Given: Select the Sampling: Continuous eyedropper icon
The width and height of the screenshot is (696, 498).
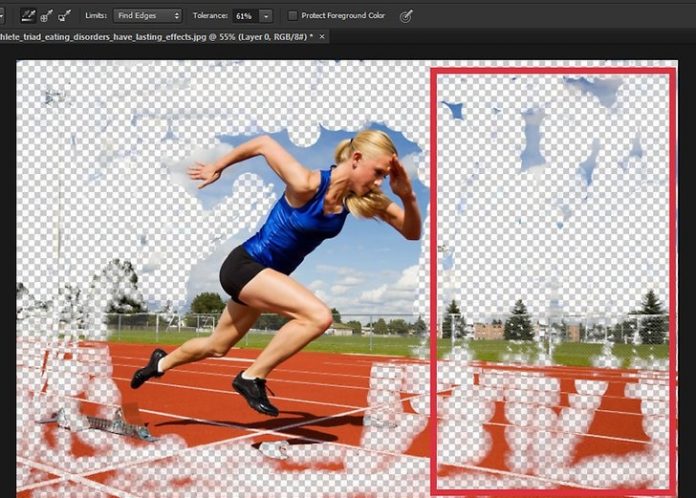Looking at the screenshot, I should (28, 16).
